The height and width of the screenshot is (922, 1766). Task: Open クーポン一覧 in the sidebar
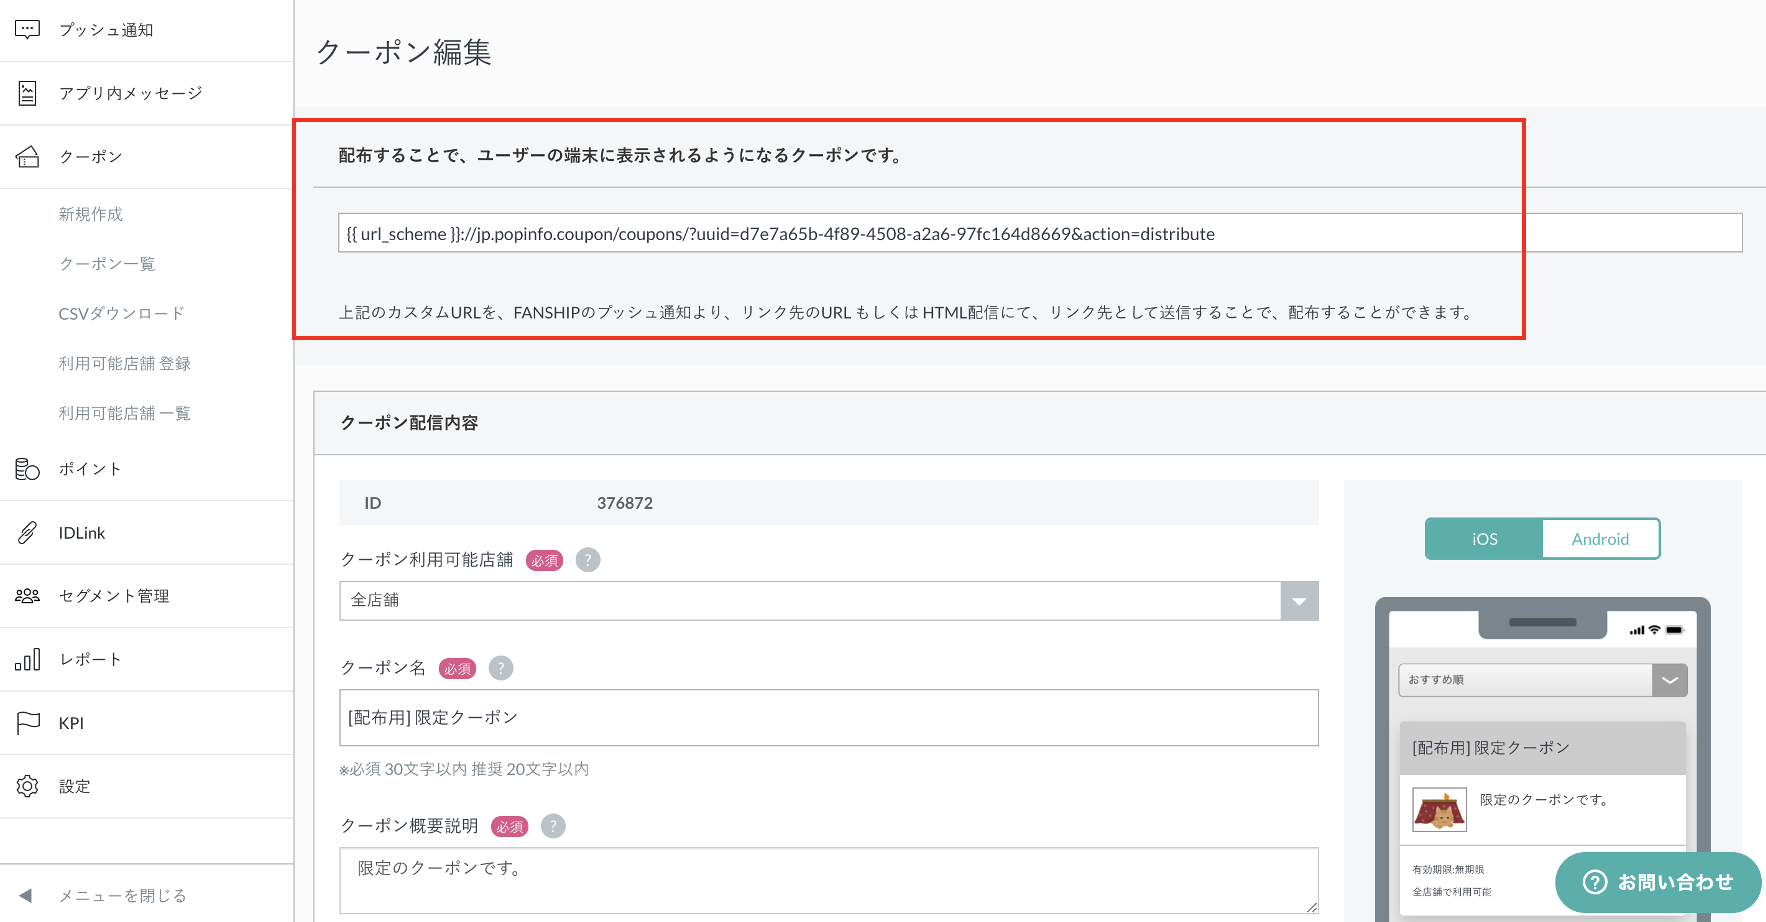[107, 264]
